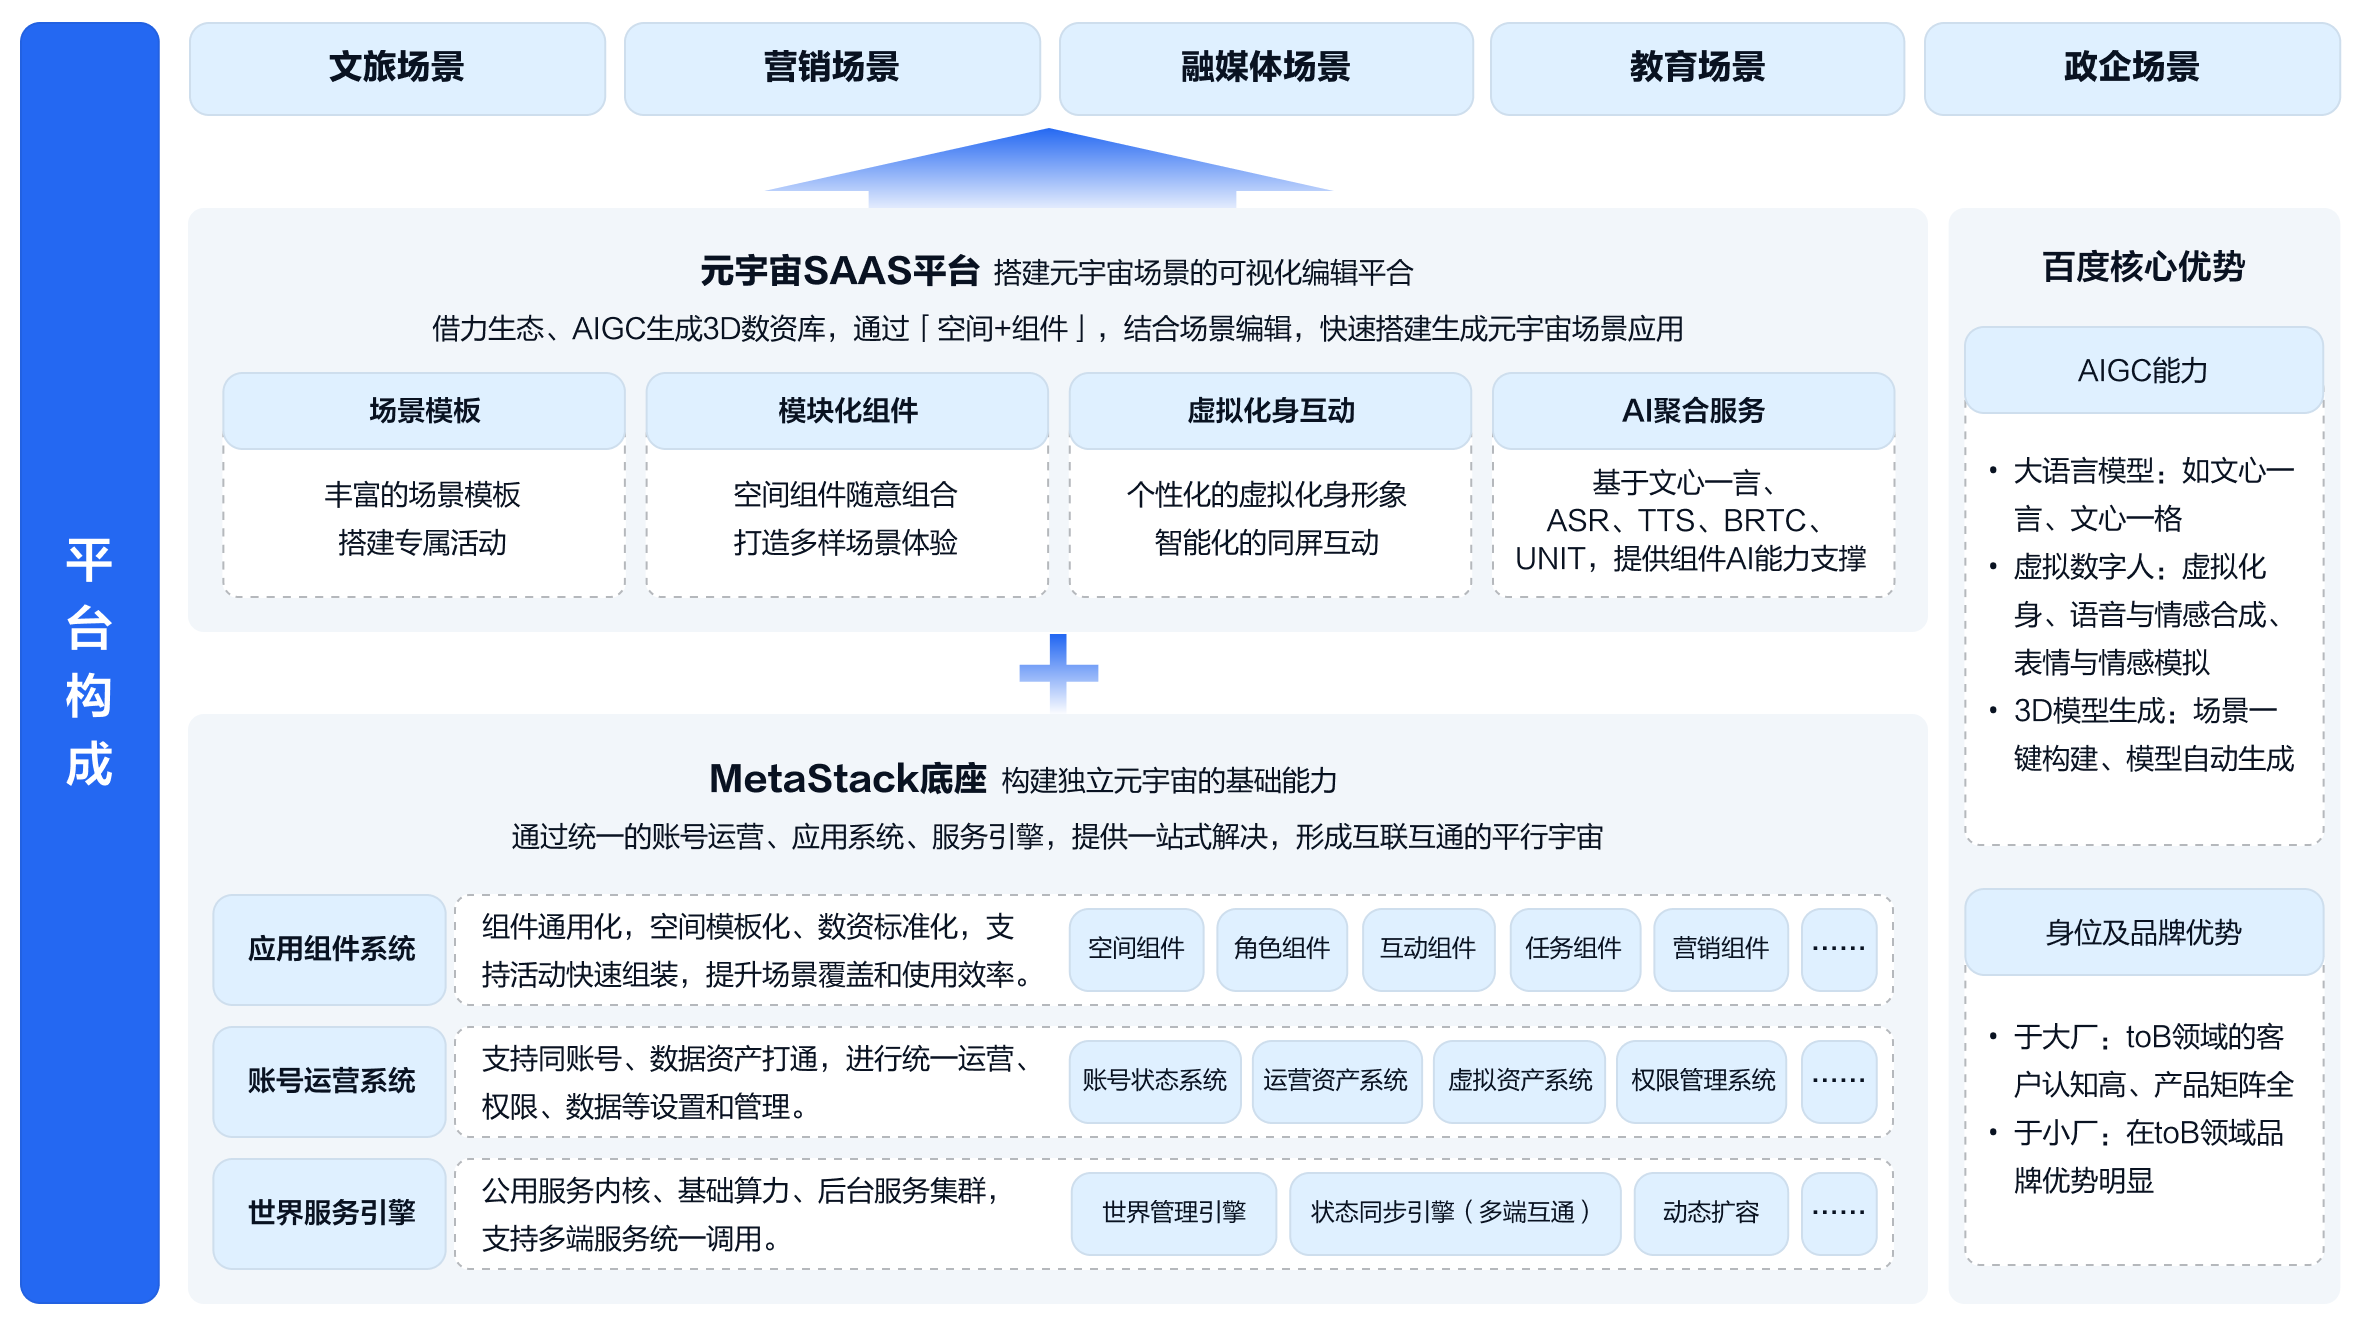Click the 场景模板 header

pos(424,411)
